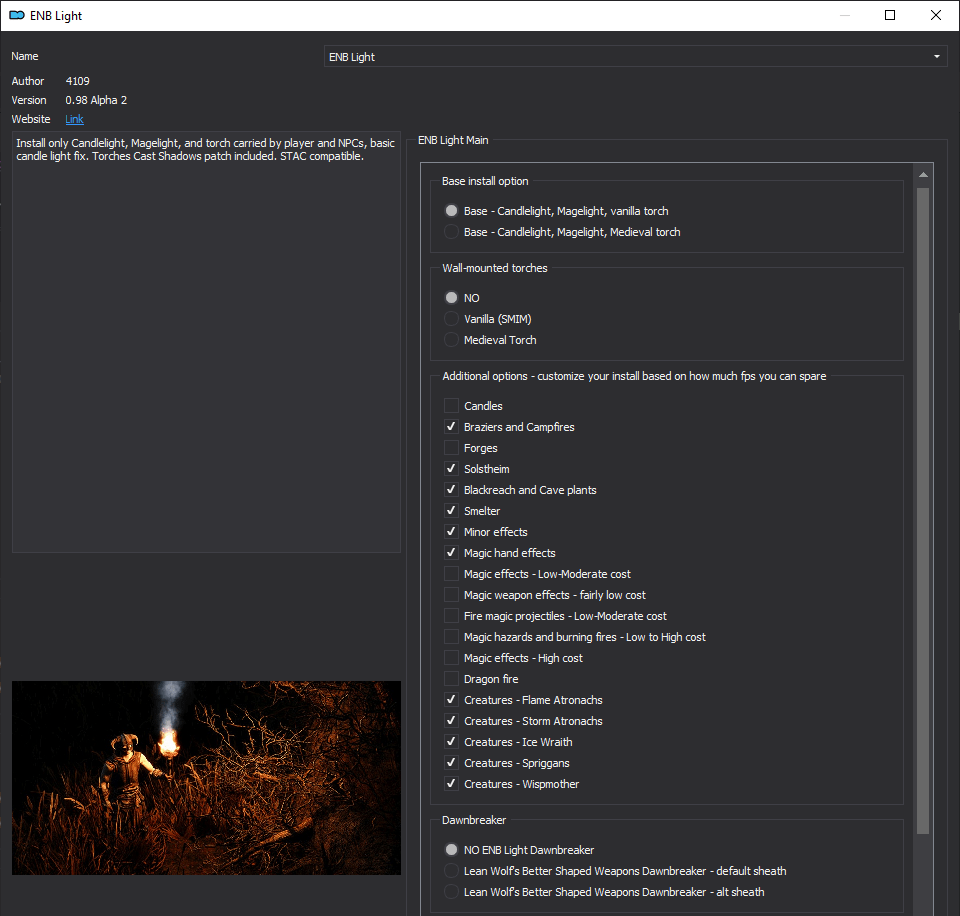This screenshot has width=960, height=916.
Task: Enable Magic effects - High cost
Action: (x=451, y=657)
